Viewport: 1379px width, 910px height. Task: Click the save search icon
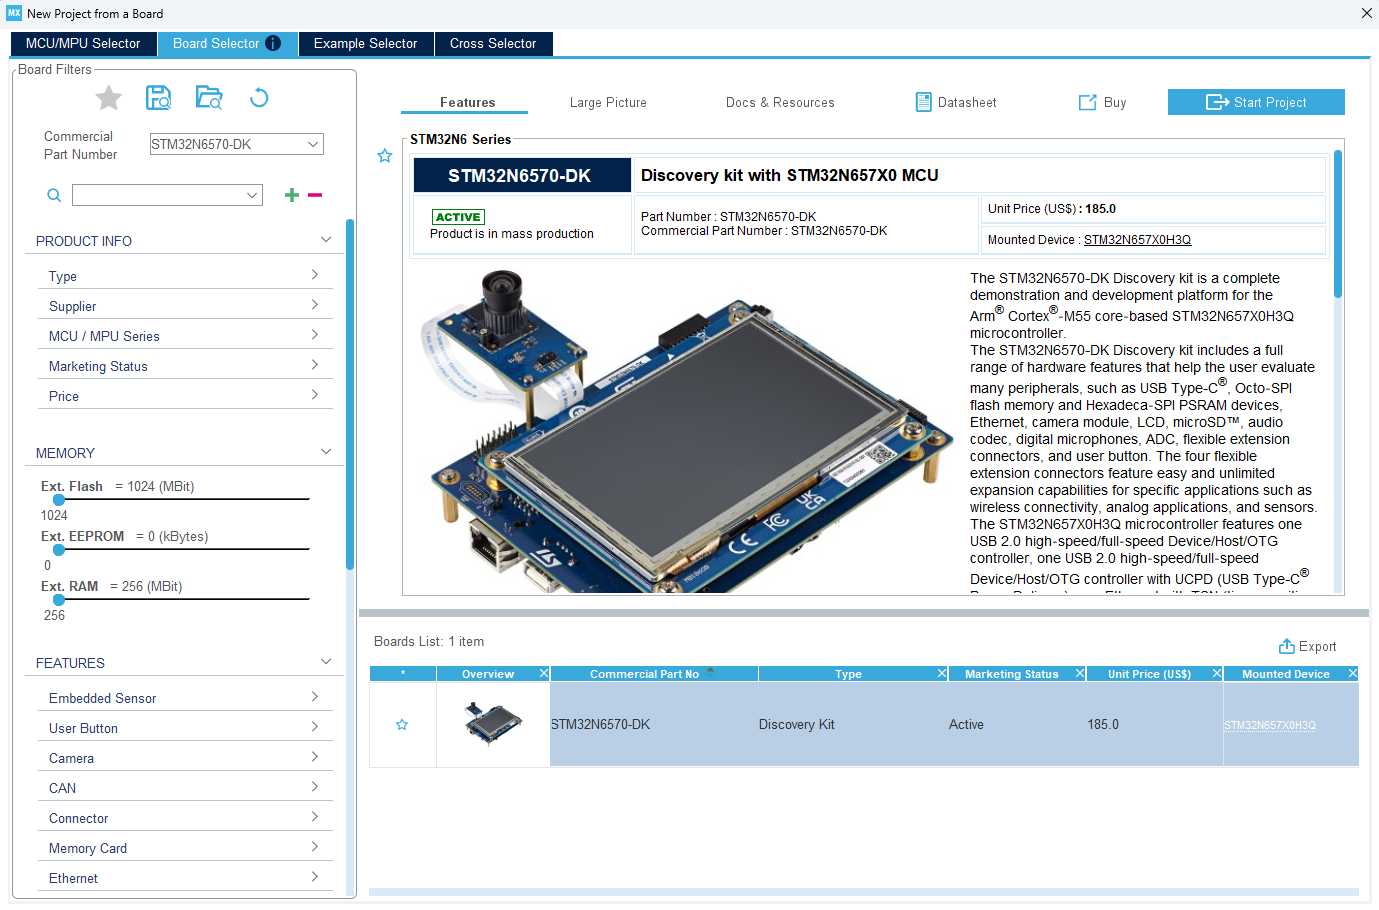(x=158, y=97)
